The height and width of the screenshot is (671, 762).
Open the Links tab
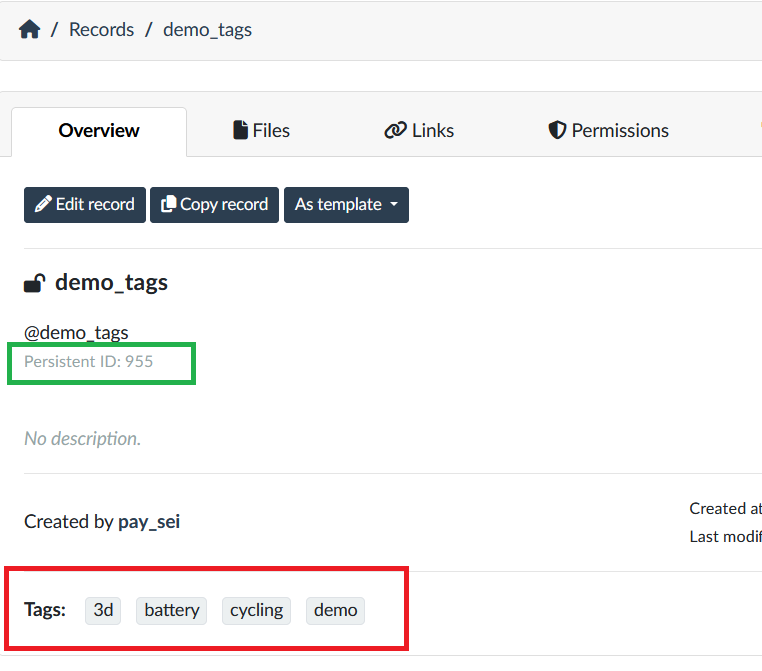point(419,131)
